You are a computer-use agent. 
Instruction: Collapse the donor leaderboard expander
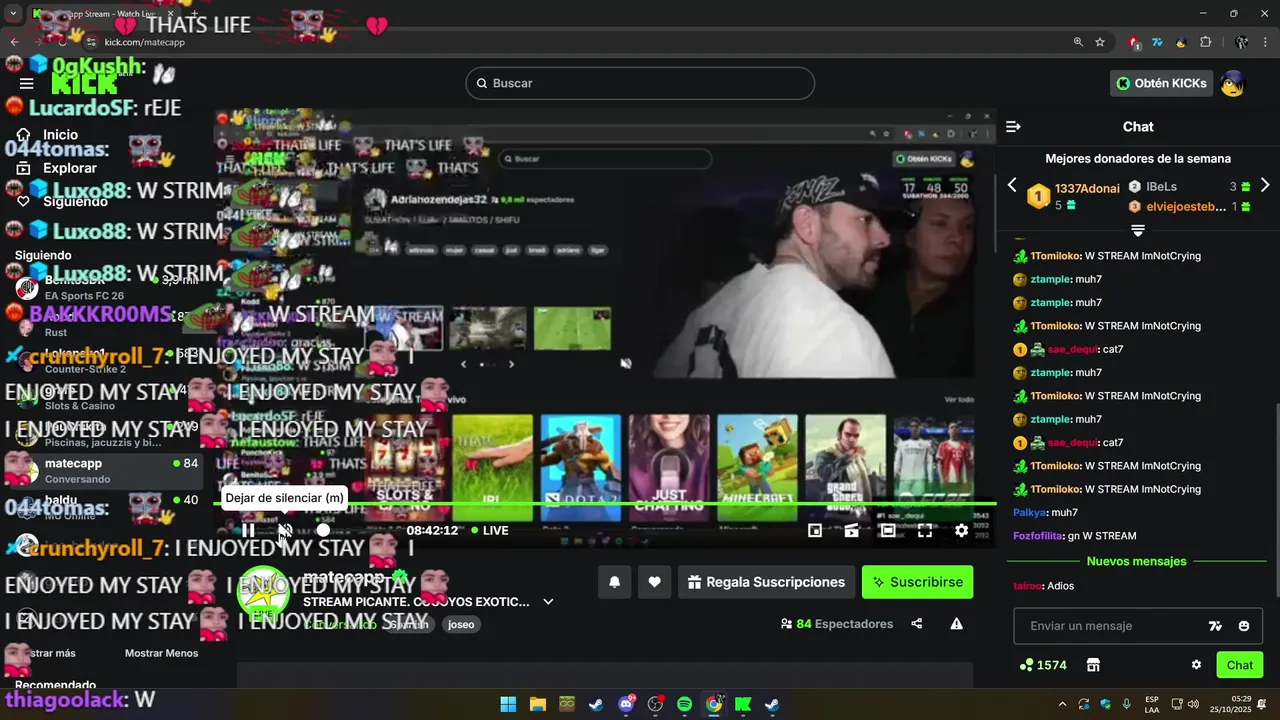tap(1138, 230)
